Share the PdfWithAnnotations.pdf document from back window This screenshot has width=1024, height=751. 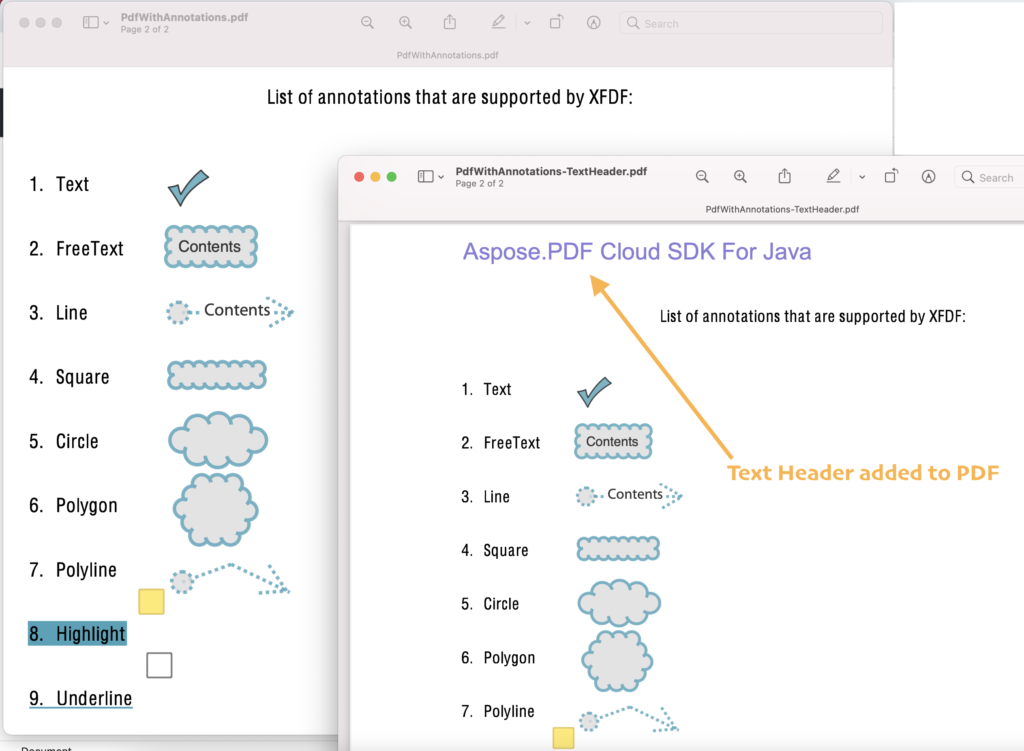point(450,22)
